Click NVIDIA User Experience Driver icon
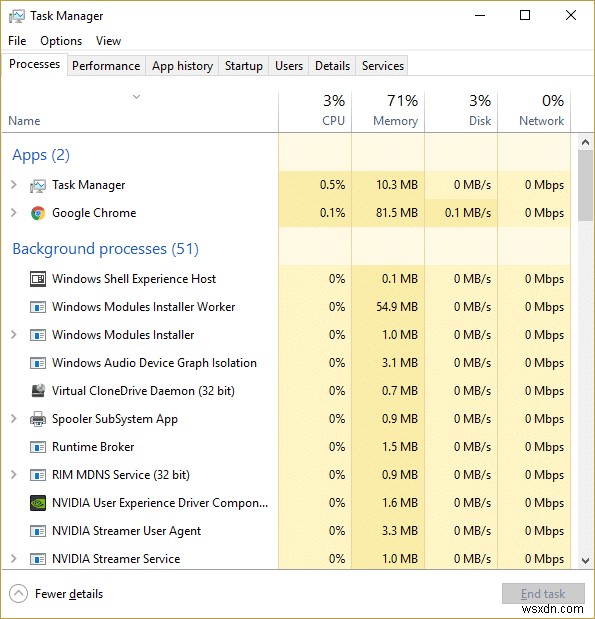The height and width of the screenshot is (619, 595). (x=38, y=503)
